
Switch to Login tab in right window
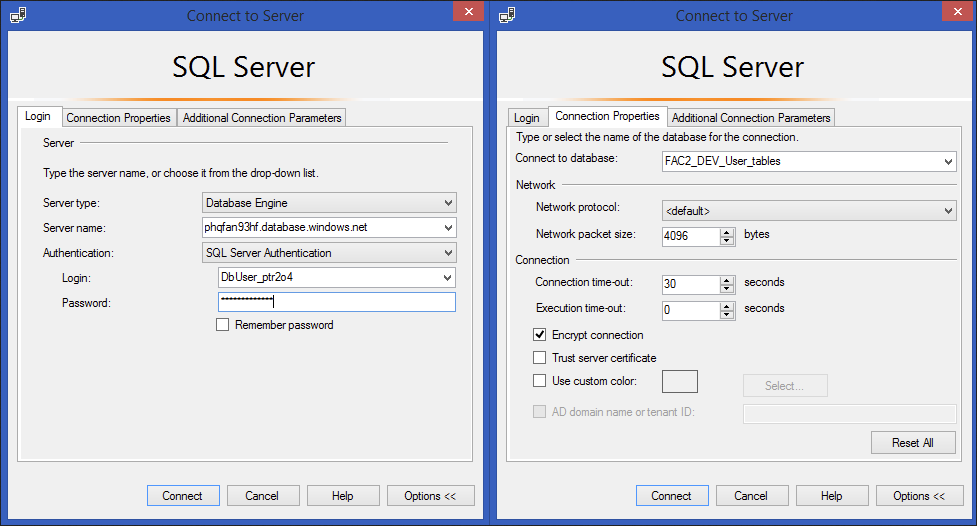[x=527, y=118]
